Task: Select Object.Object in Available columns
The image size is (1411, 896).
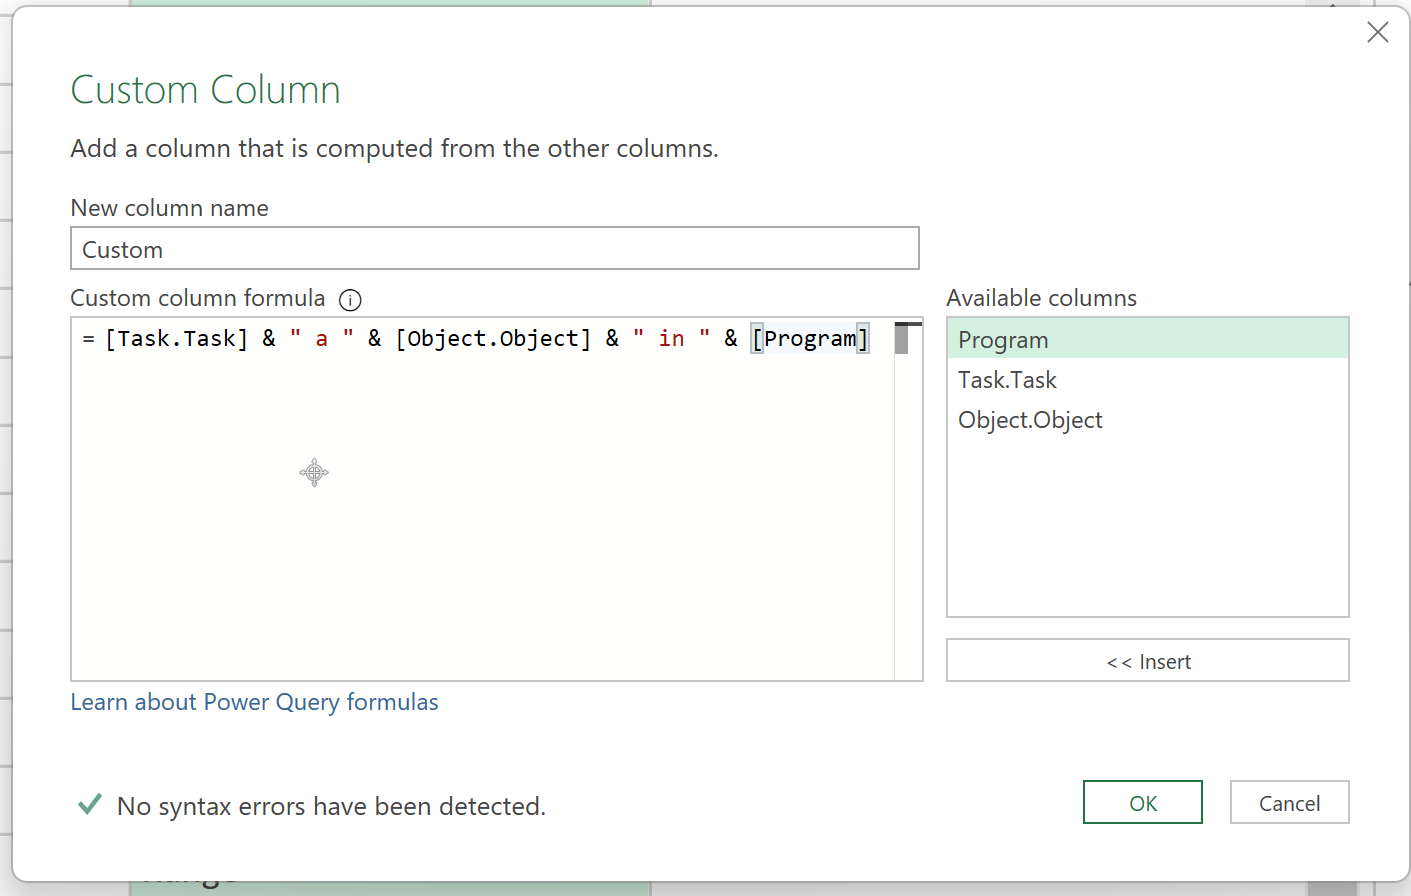Action: 1030,420
